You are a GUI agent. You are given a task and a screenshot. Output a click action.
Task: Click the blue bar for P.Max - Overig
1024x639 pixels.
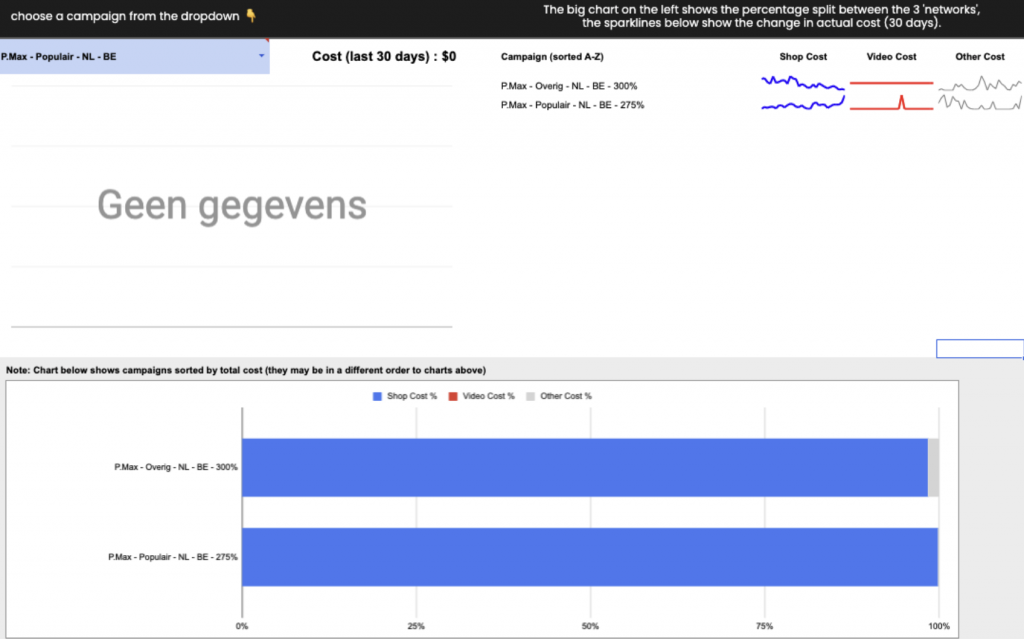584,467
